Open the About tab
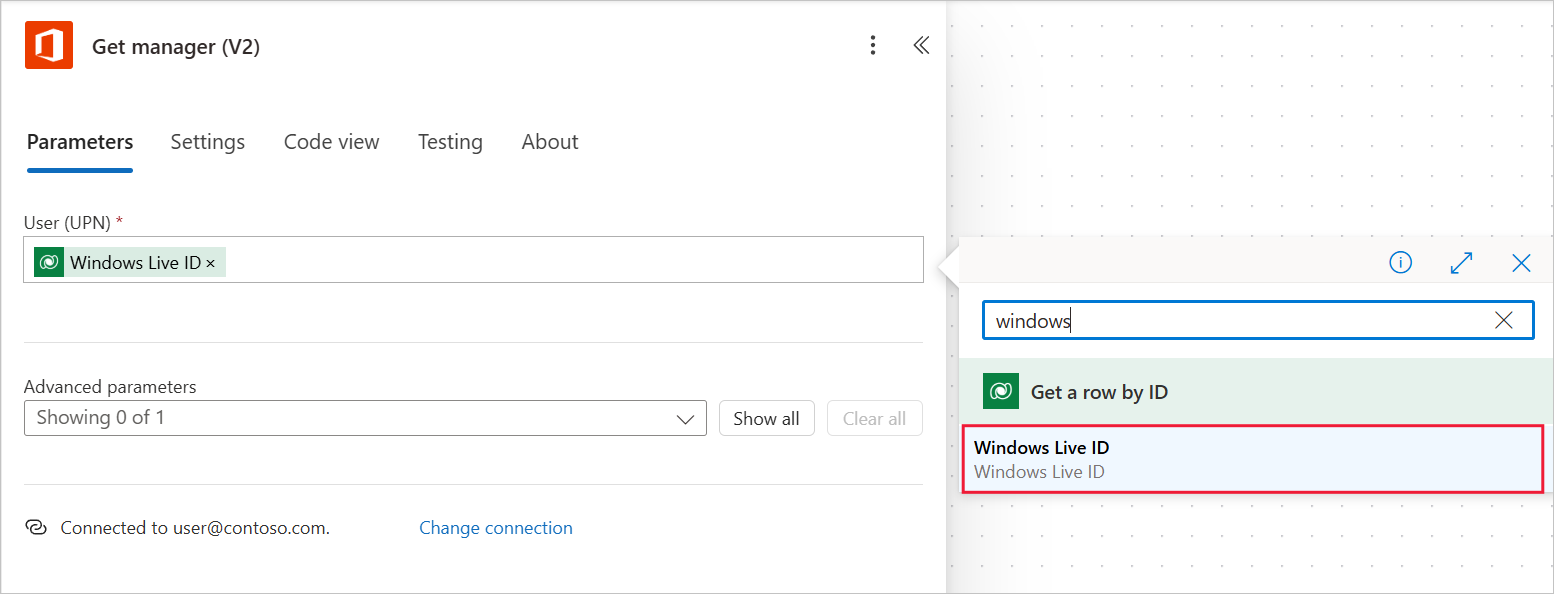Image resolution: width=1554 pixels, height=594 pixels. click(x=550, y=142)
